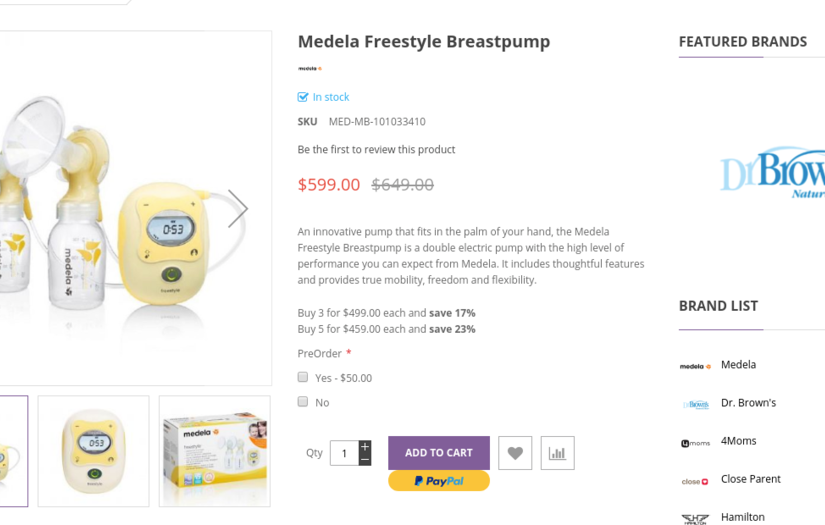The height and width of the screenshot is (525, 825).
Task: Click the compare chart icon button
Action: (x=557, y=453)
